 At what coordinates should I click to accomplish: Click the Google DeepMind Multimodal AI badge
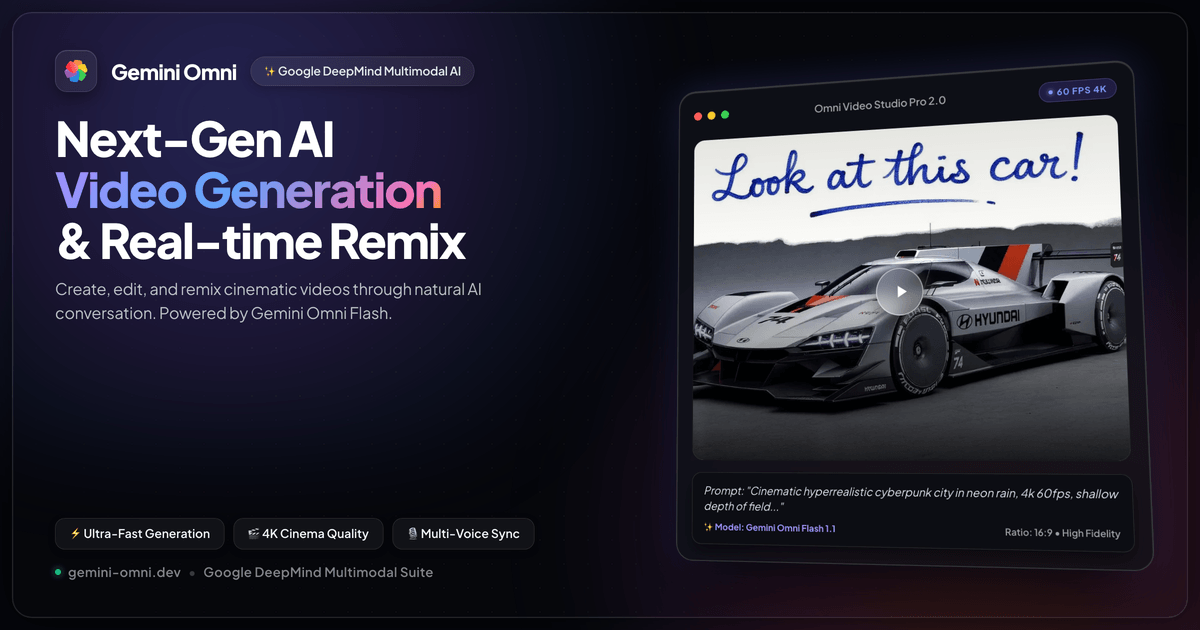point(362,71)
